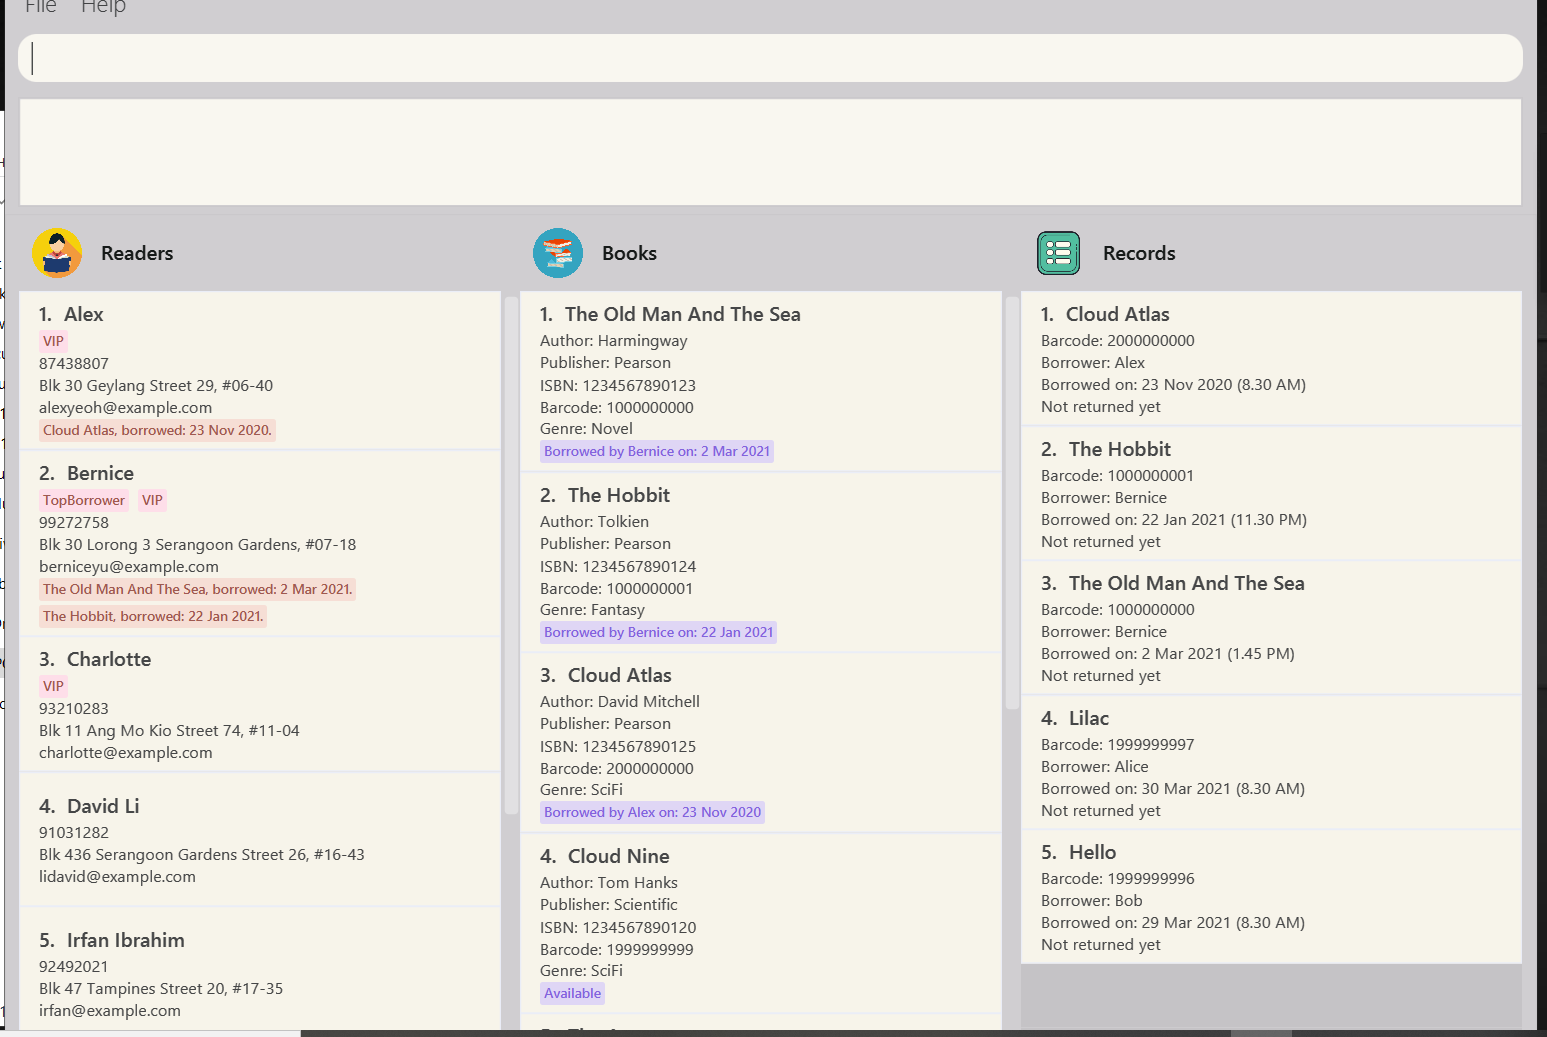This screenshot has height=1037, width=1547.
Task: Click Bernice's VIP tag
Action: 152,500
